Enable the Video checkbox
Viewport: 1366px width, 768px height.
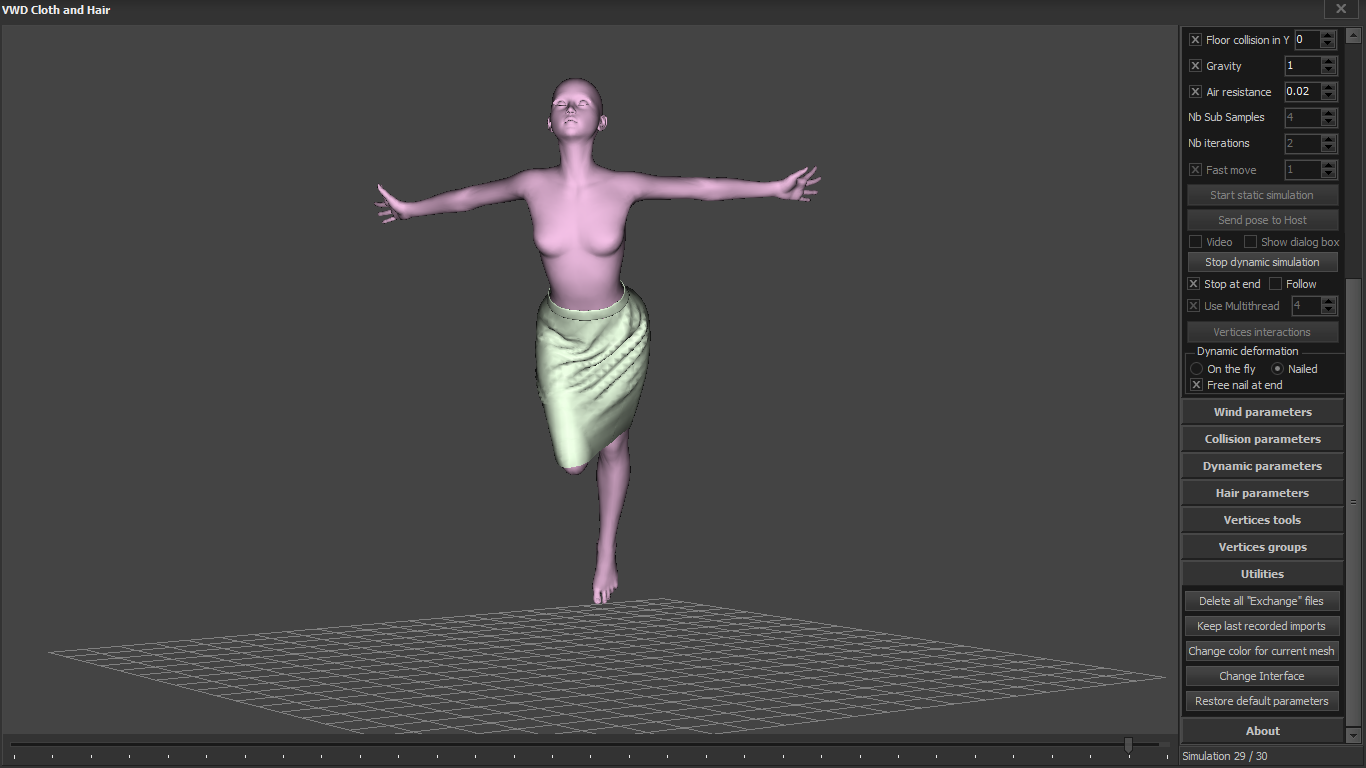(1195, 242)
